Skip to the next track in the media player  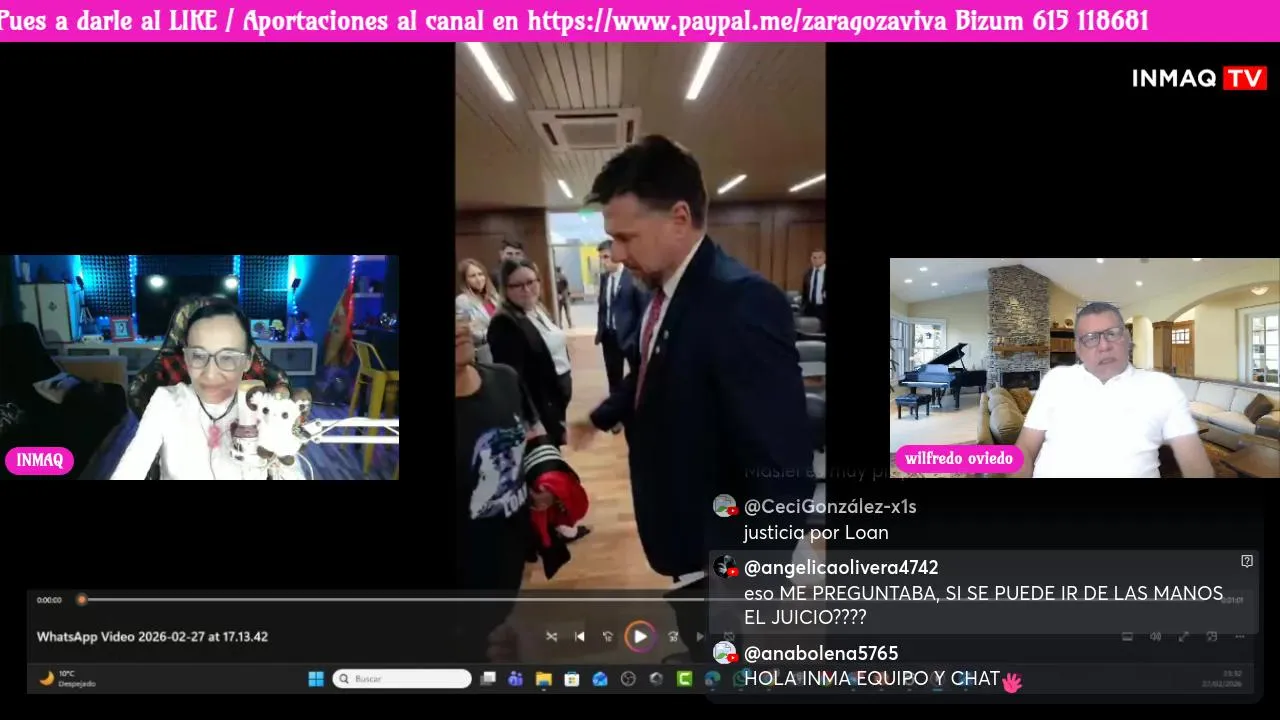[700, 636]
